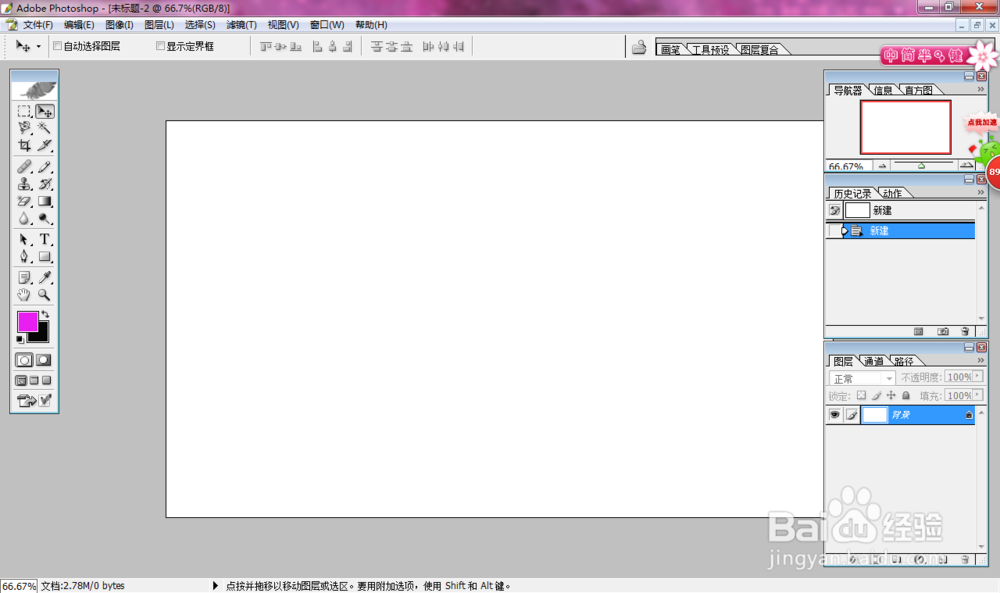The image size is (1000, 593).
Task: Switch to Standard edit mode
Action: click(x=24, y=360)
